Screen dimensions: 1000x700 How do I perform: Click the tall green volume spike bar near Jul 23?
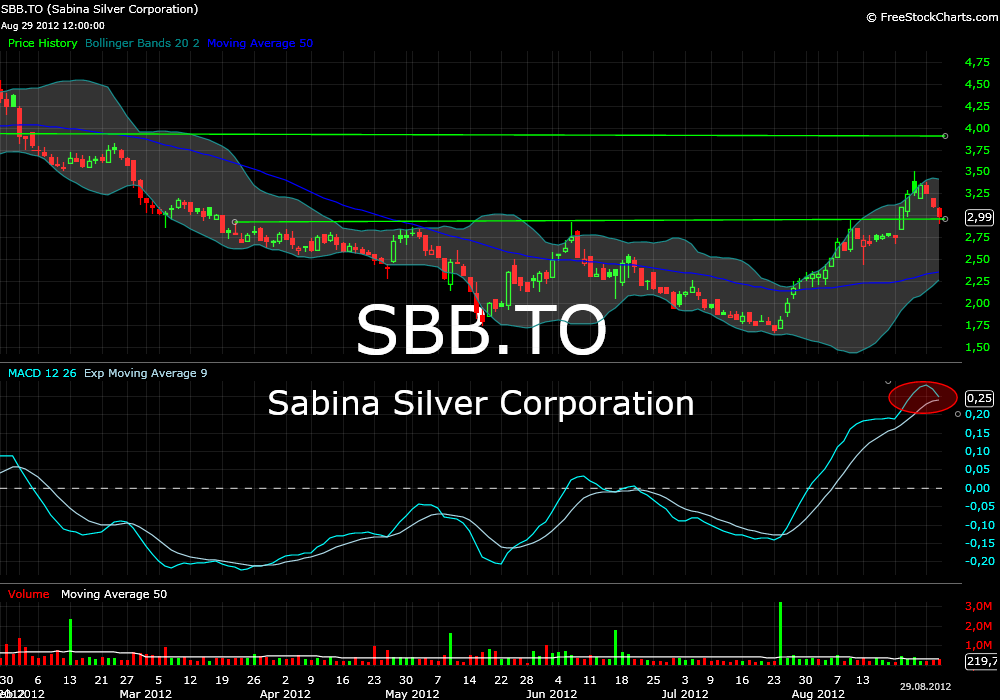(x=780, y=632)
